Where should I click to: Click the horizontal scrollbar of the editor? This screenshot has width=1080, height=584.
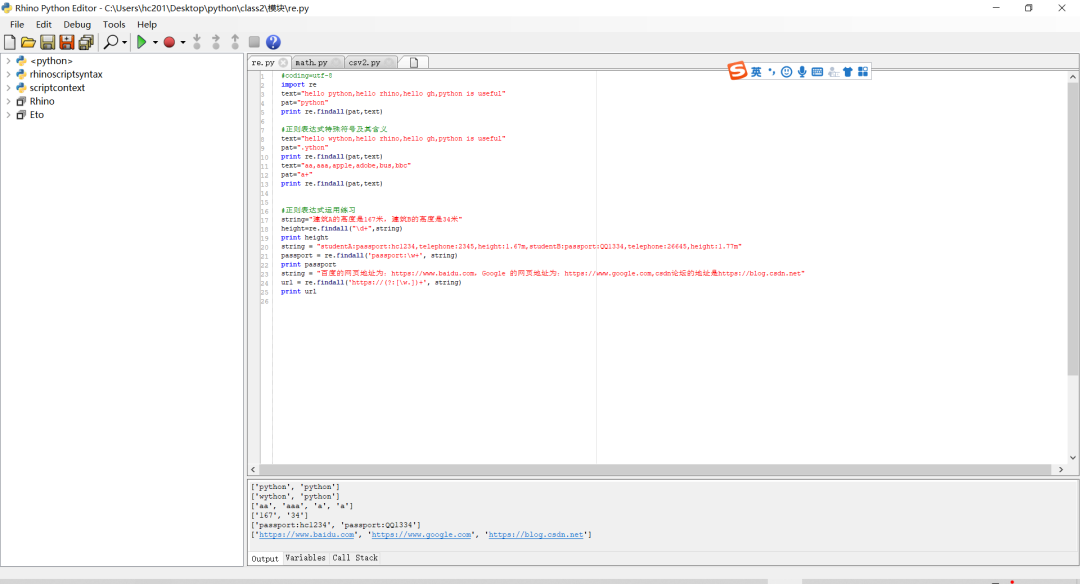coord(655,470)
